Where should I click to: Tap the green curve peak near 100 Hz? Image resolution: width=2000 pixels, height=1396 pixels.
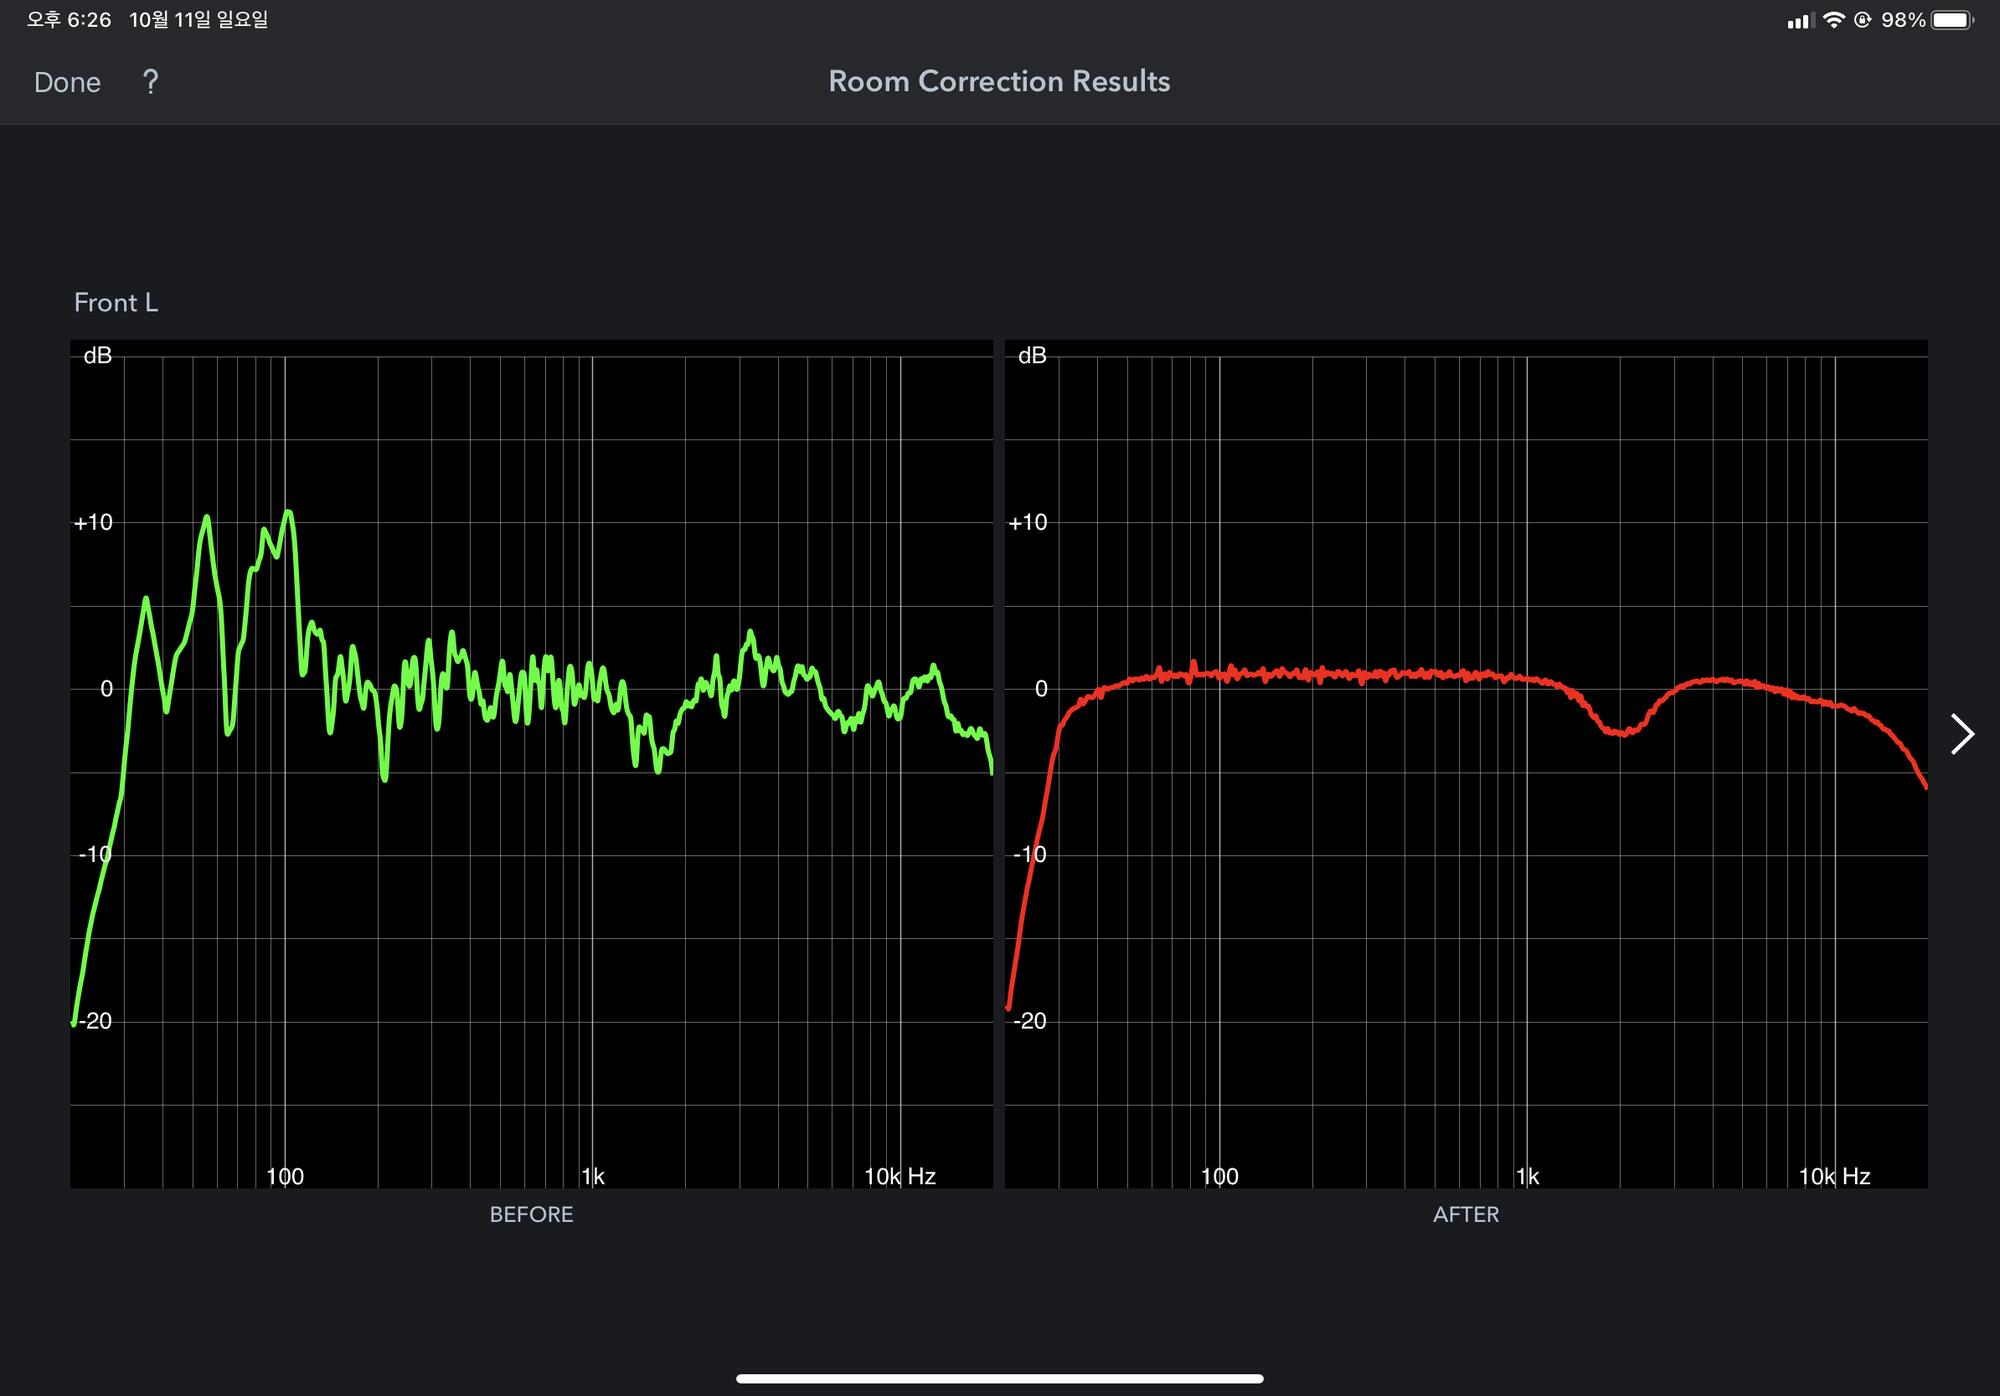[288, 513]
